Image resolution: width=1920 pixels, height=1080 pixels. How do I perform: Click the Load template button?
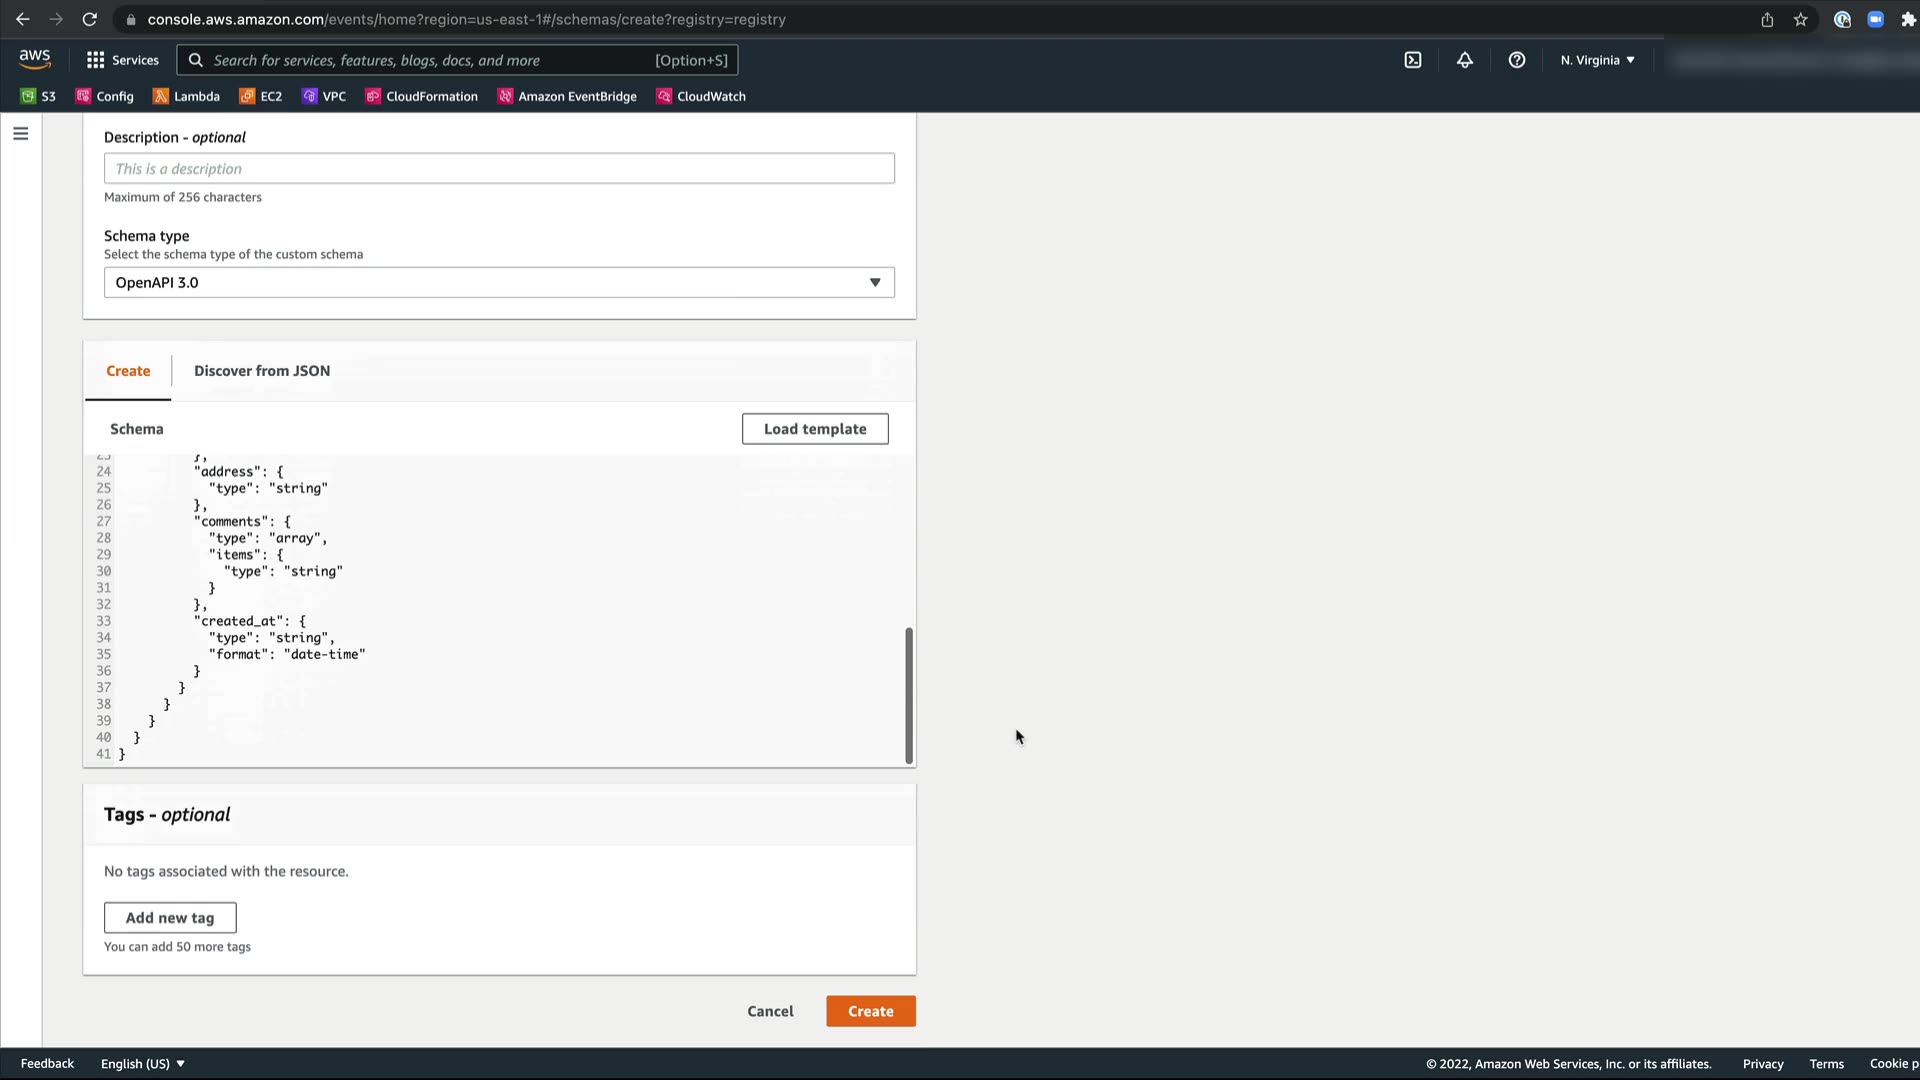(x=815, y=429)
